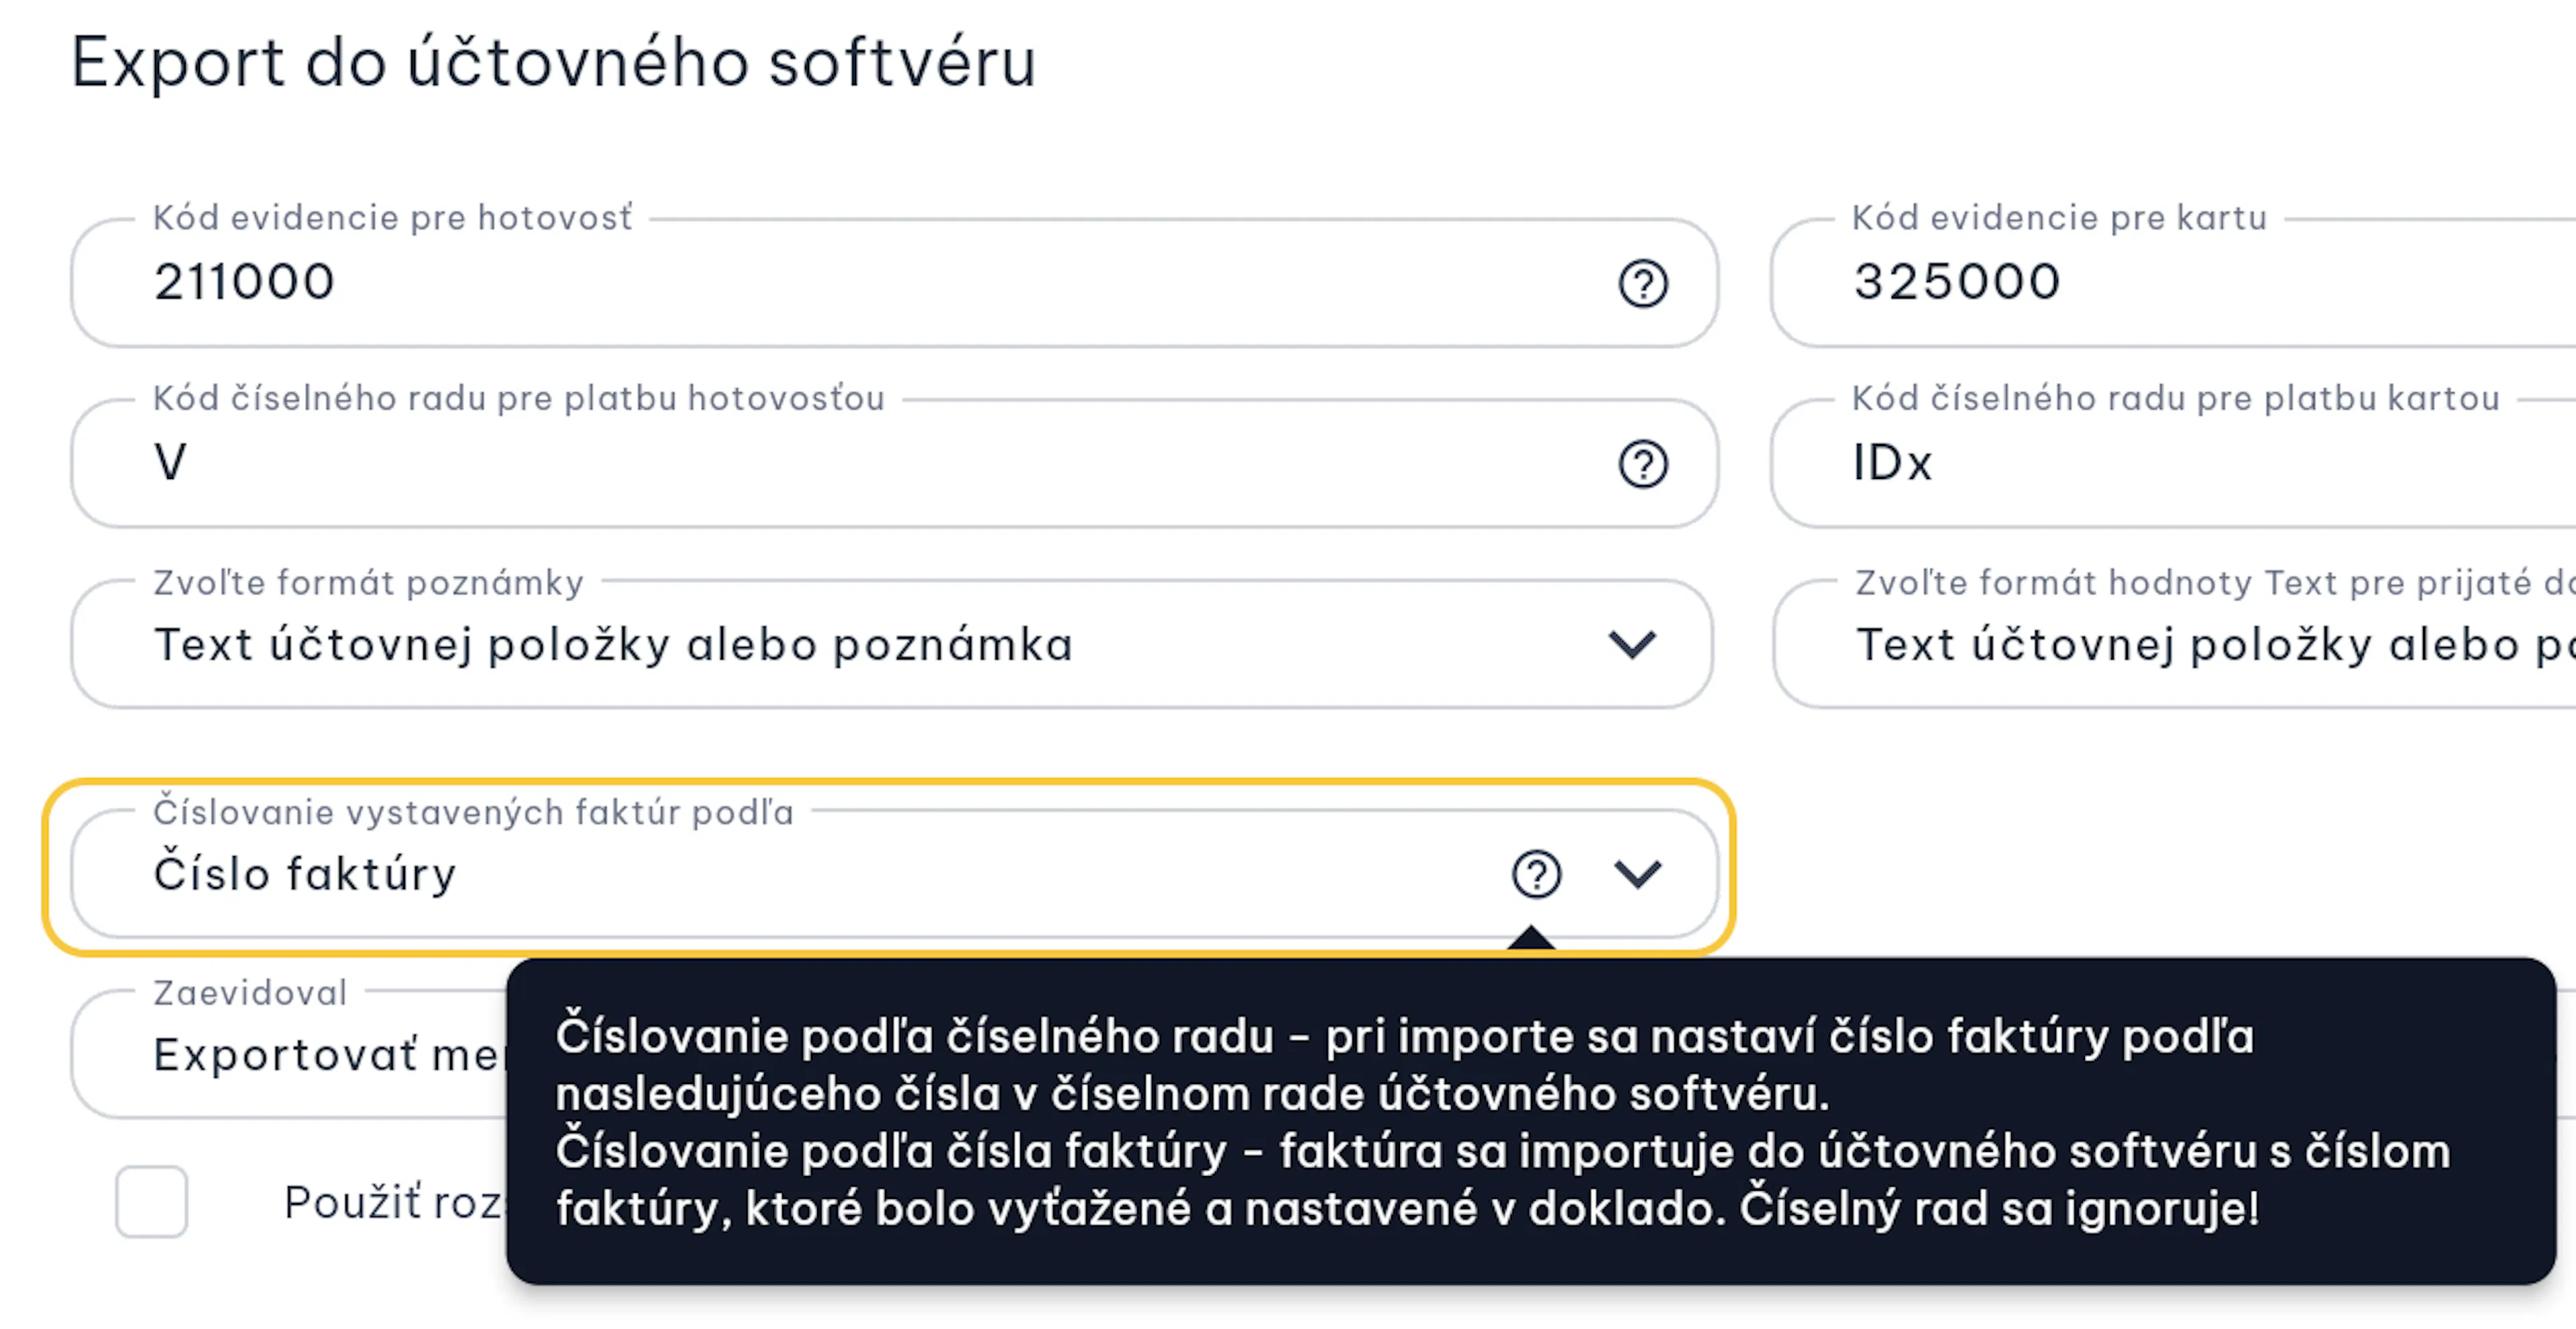Focus the Kód evidencie pre kartu field 325000
Screen dimensions: 2576x1329
pyautogui.click(x=2173, y=284)
